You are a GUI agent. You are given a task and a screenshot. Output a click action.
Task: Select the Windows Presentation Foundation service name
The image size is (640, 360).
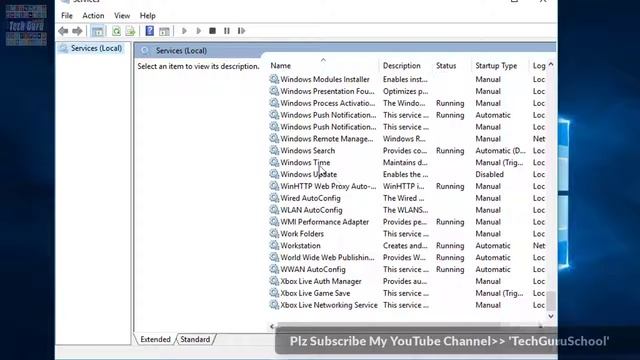(x=327, y=91)
